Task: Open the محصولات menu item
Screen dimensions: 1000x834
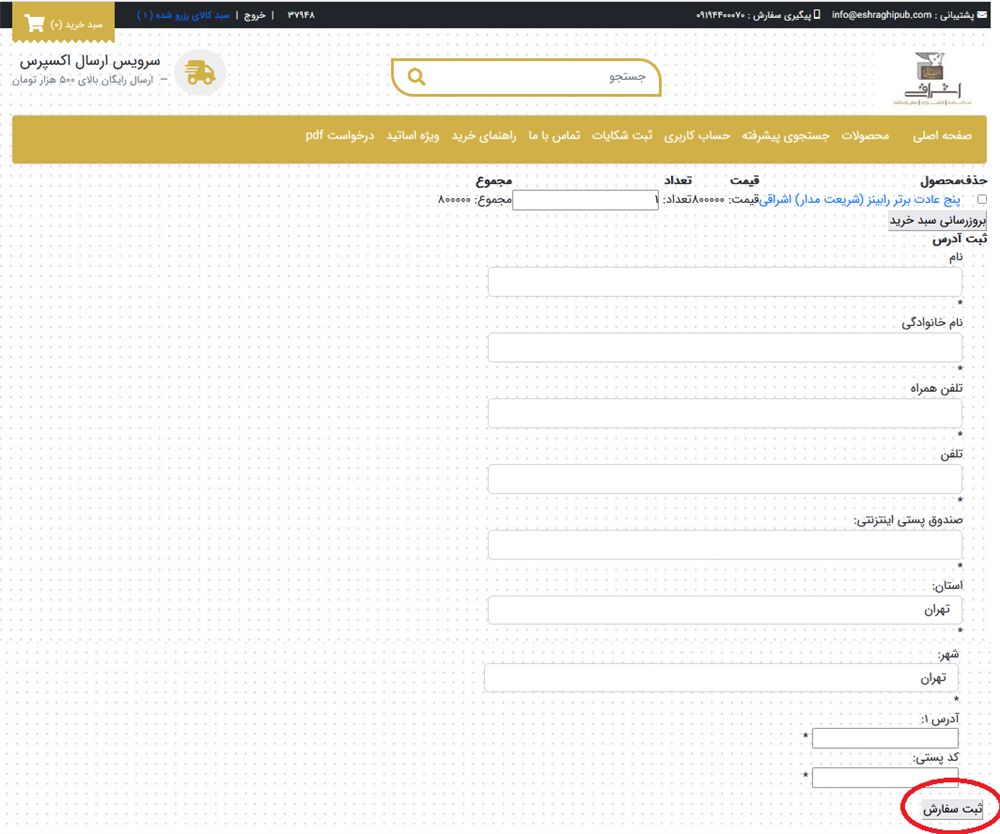Action: (865, 136)
